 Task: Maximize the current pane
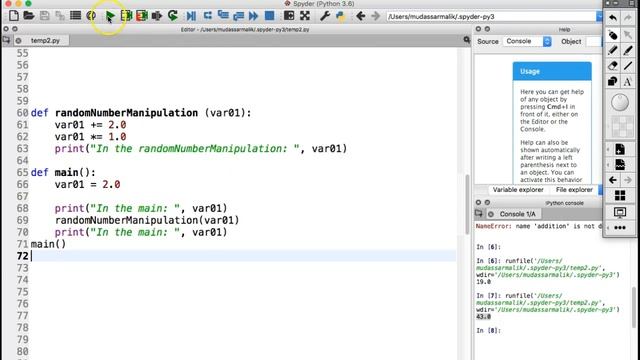[x=289, y=16]
